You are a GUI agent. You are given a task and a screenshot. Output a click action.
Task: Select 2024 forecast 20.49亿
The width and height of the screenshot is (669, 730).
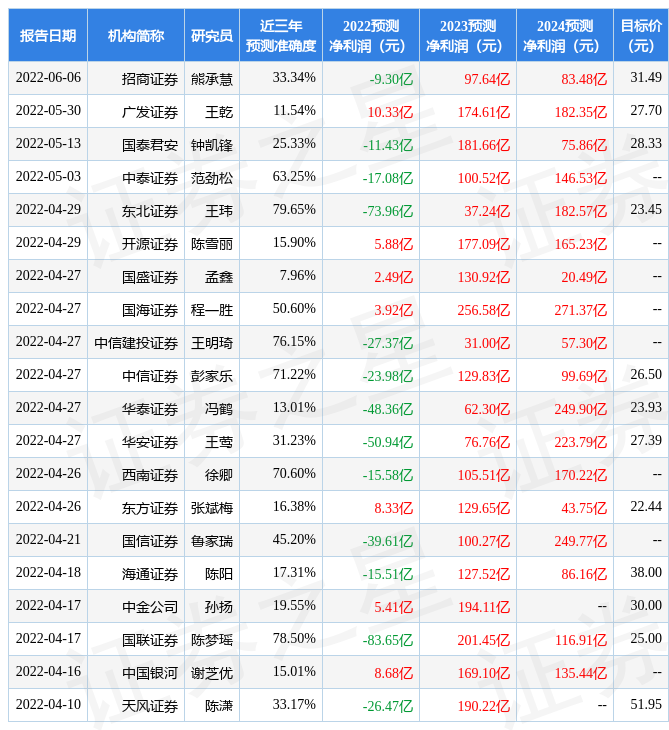584,277
